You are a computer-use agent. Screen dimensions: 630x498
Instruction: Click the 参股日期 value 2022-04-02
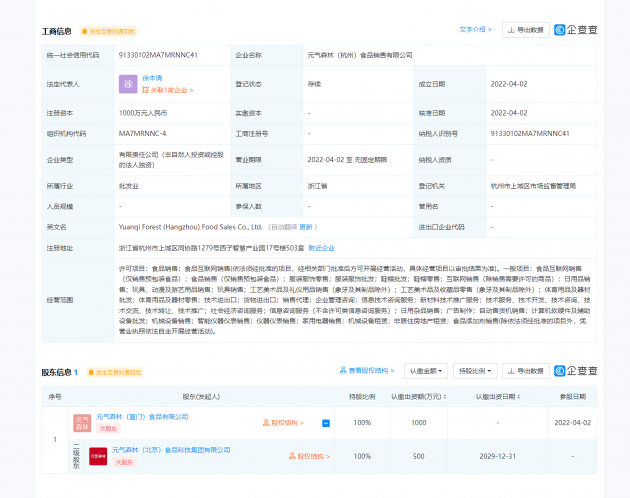[x=573, y=423]
